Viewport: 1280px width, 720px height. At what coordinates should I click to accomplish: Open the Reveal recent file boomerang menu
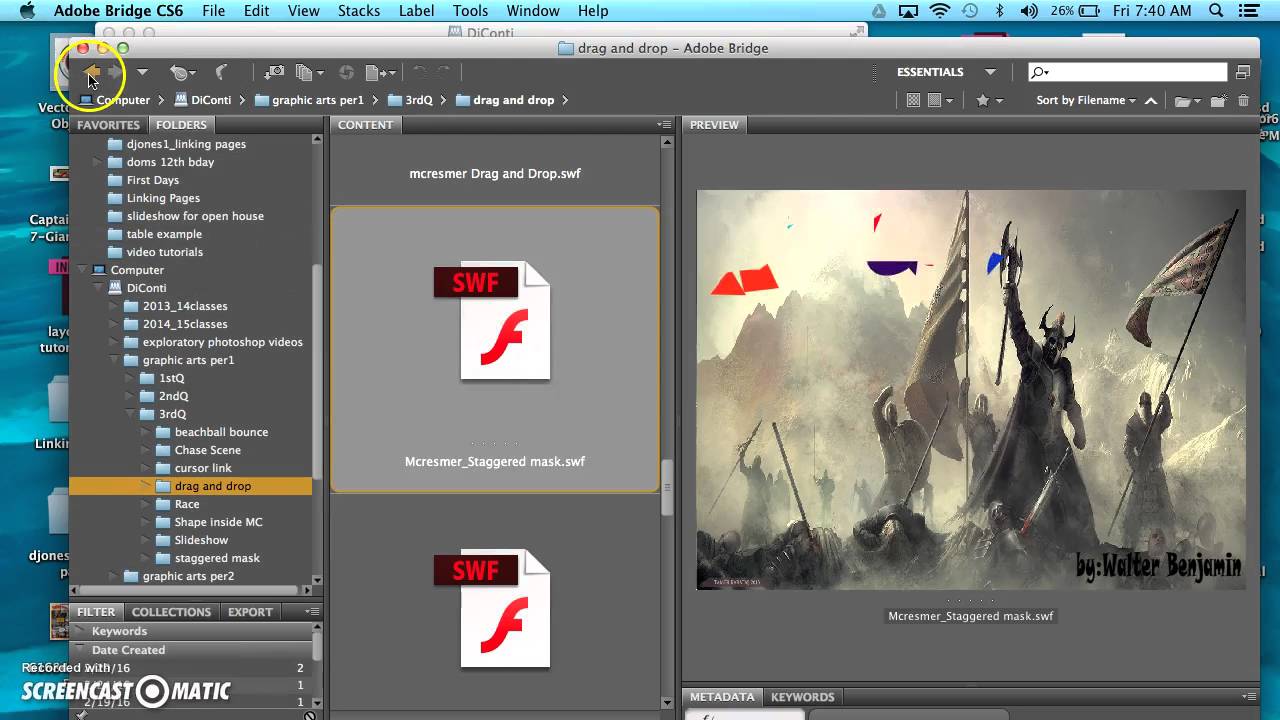pyautogui.click(x=181, y=72)
